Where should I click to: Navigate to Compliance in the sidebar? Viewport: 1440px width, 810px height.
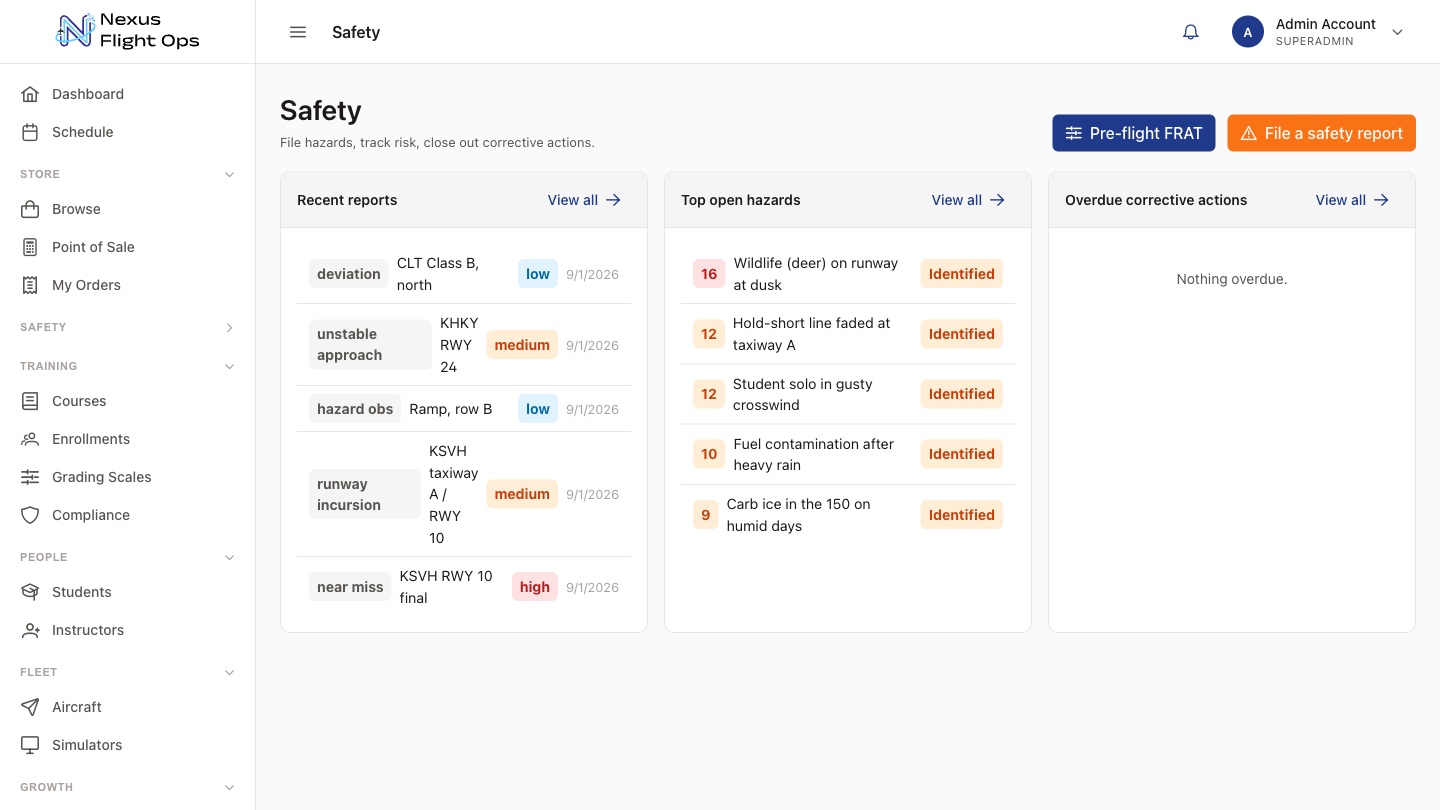coord(128,515)
